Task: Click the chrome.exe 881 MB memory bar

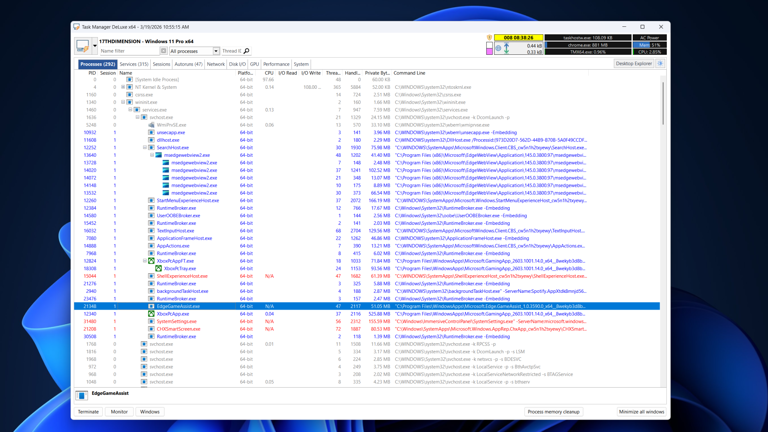Action: pos(588,45)
